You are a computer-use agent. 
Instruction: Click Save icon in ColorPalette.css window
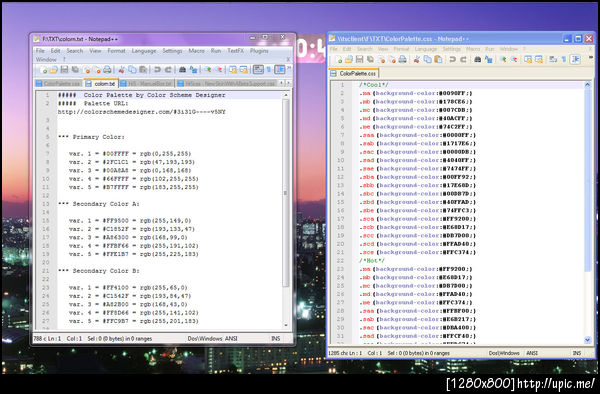coord(359,59)
